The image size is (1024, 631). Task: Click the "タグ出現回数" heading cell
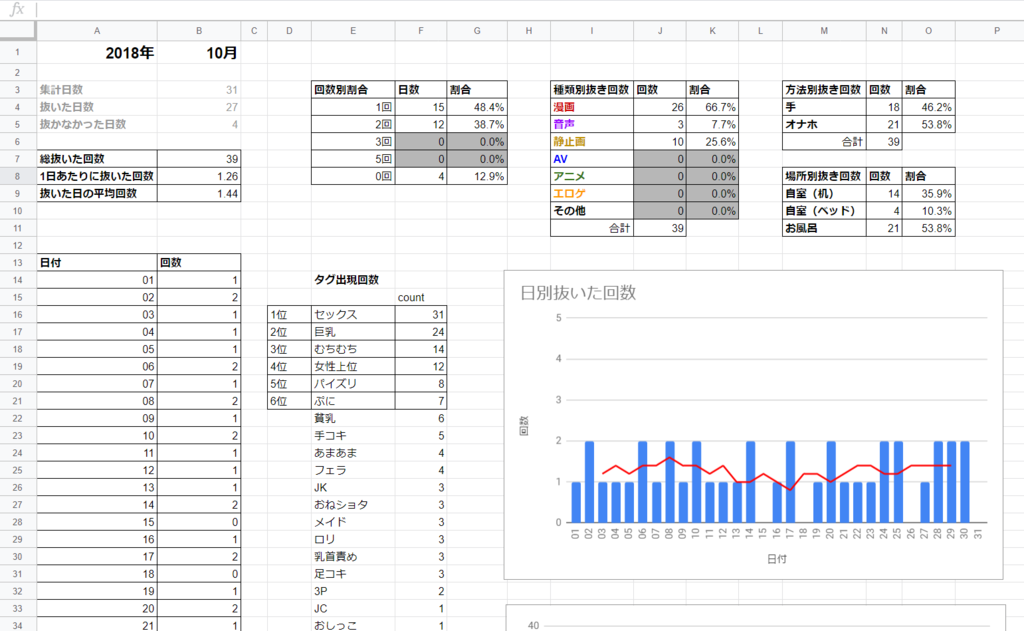coord(353,280)
